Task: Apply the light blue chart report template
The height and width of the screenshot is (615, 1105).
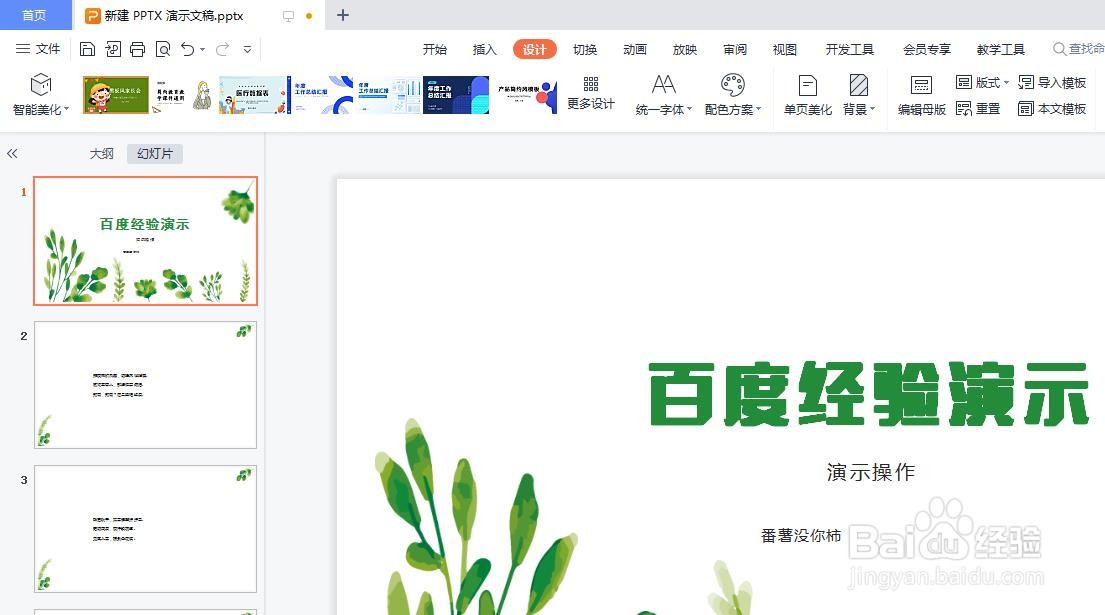Action: [388, 95]
